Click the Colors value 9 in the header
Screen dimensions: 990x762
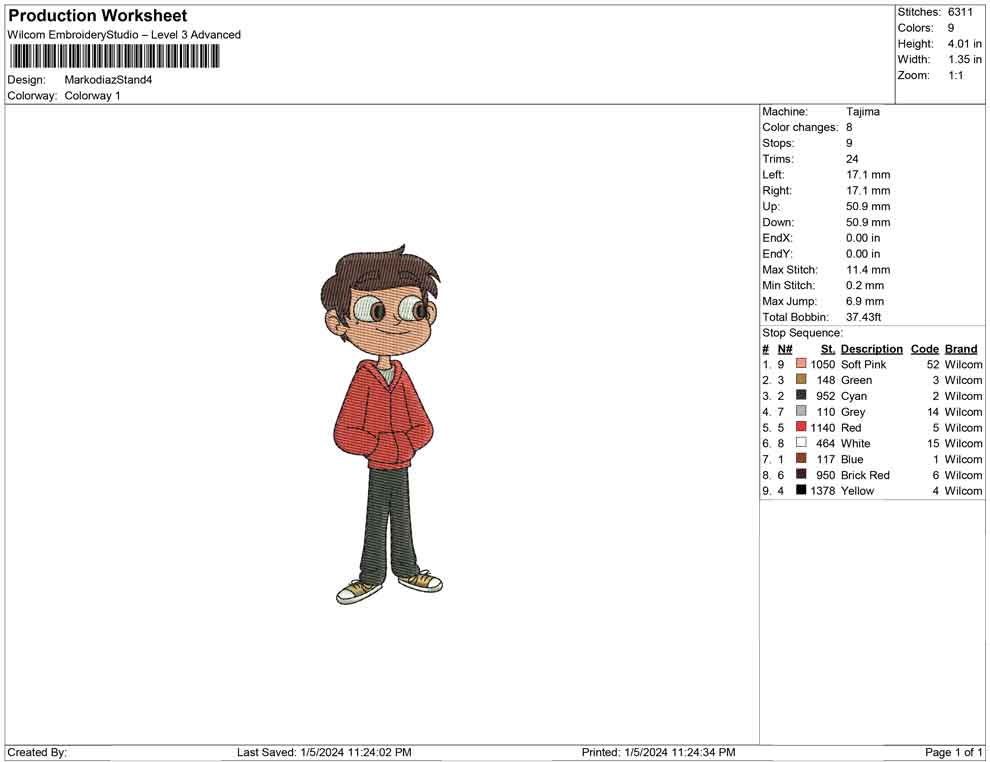(951, 28)
